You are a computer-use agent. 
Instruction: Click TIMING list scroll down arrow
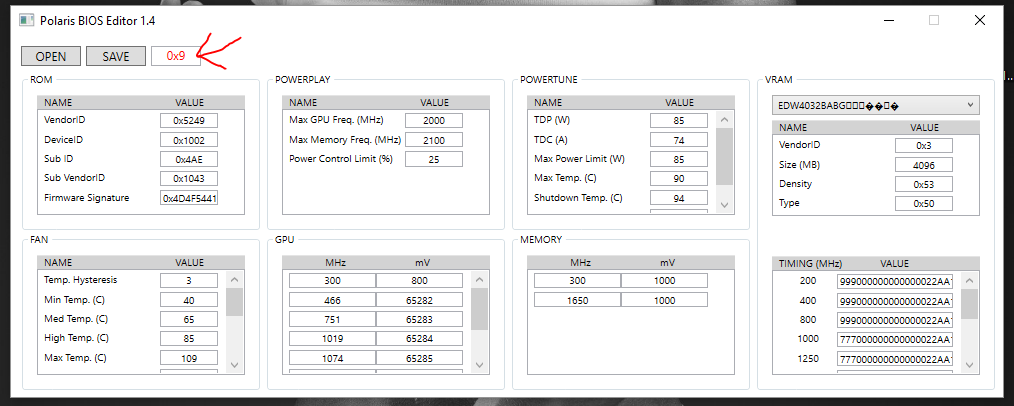coord(969,365)
